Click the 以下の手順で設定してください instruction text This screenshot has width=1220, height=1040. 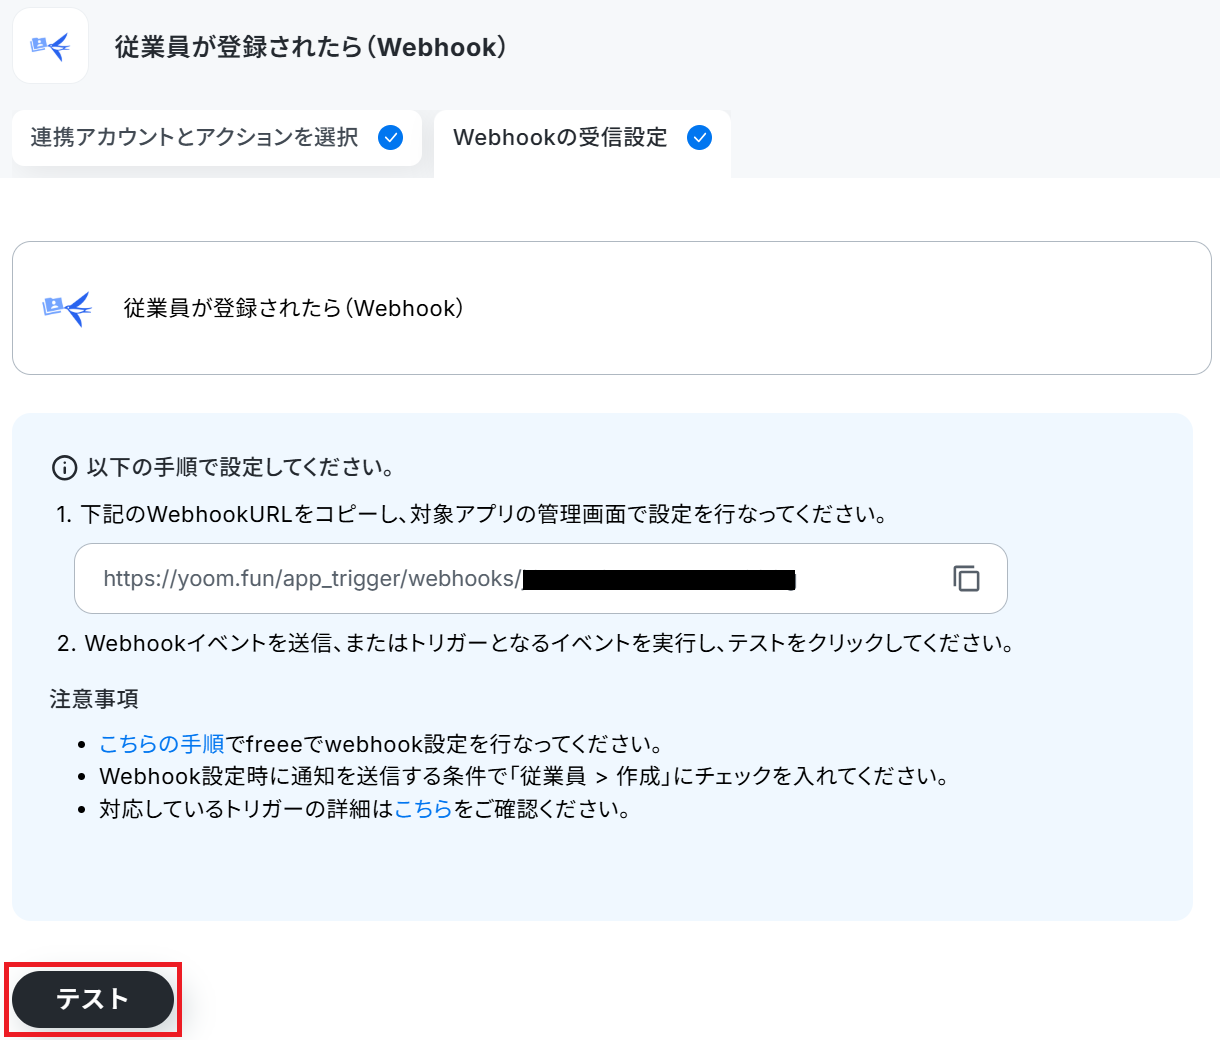tap(241, 468)
